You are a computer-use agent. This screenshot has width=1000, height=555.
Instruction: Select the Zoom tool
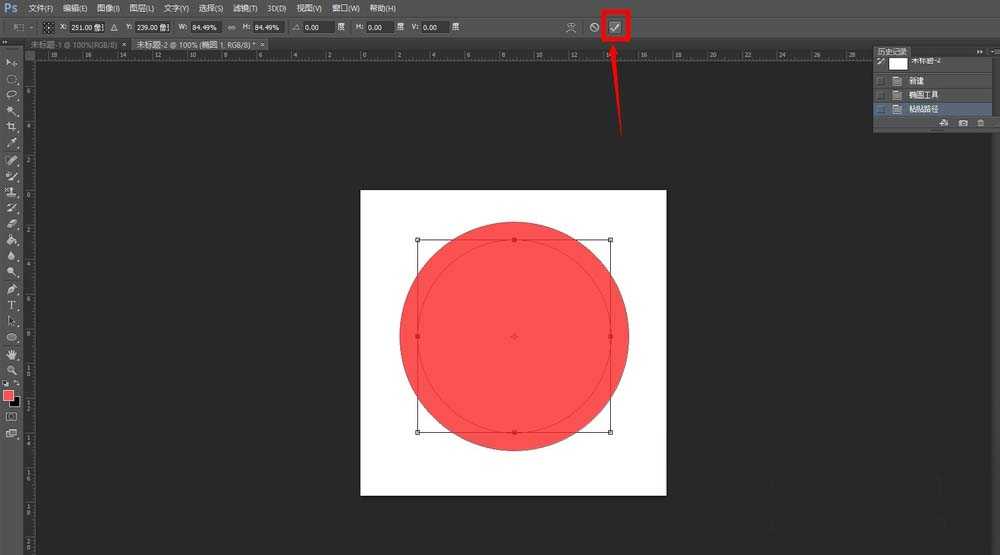[x=11, y=370]
